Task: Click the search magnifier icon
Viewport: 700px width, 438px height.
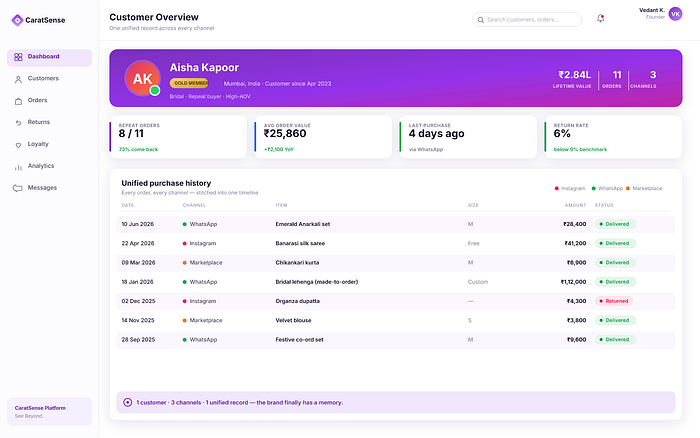Action: [481, 20]
